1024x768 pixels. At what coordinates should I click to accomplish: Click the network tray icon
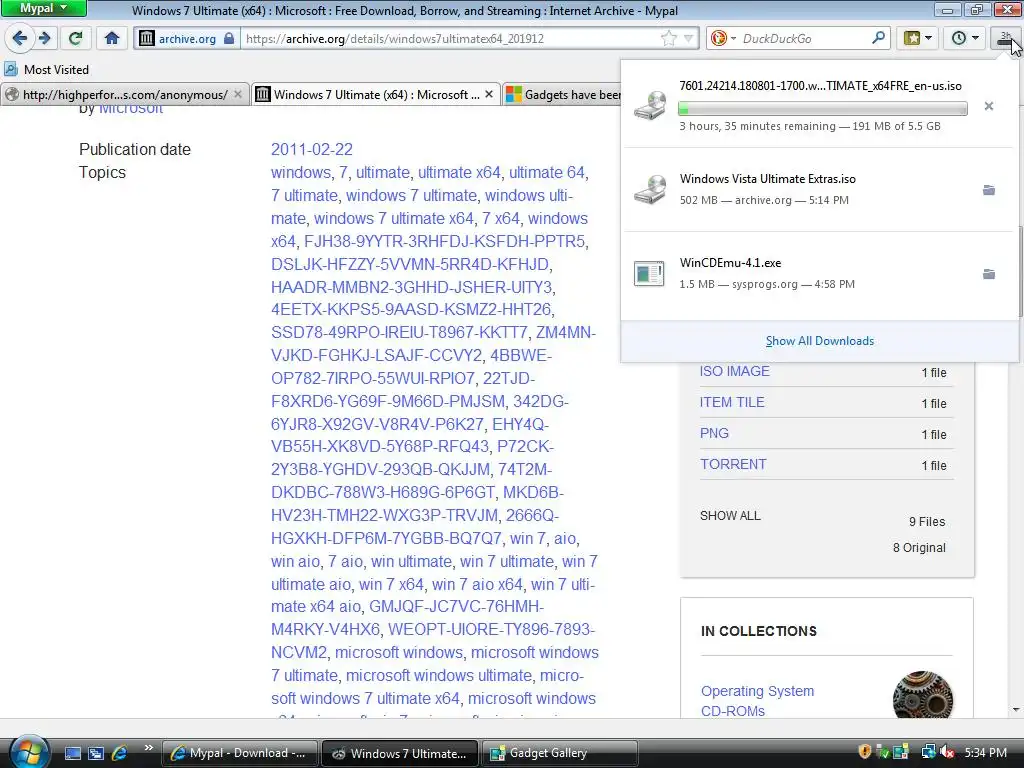(927, 752)
